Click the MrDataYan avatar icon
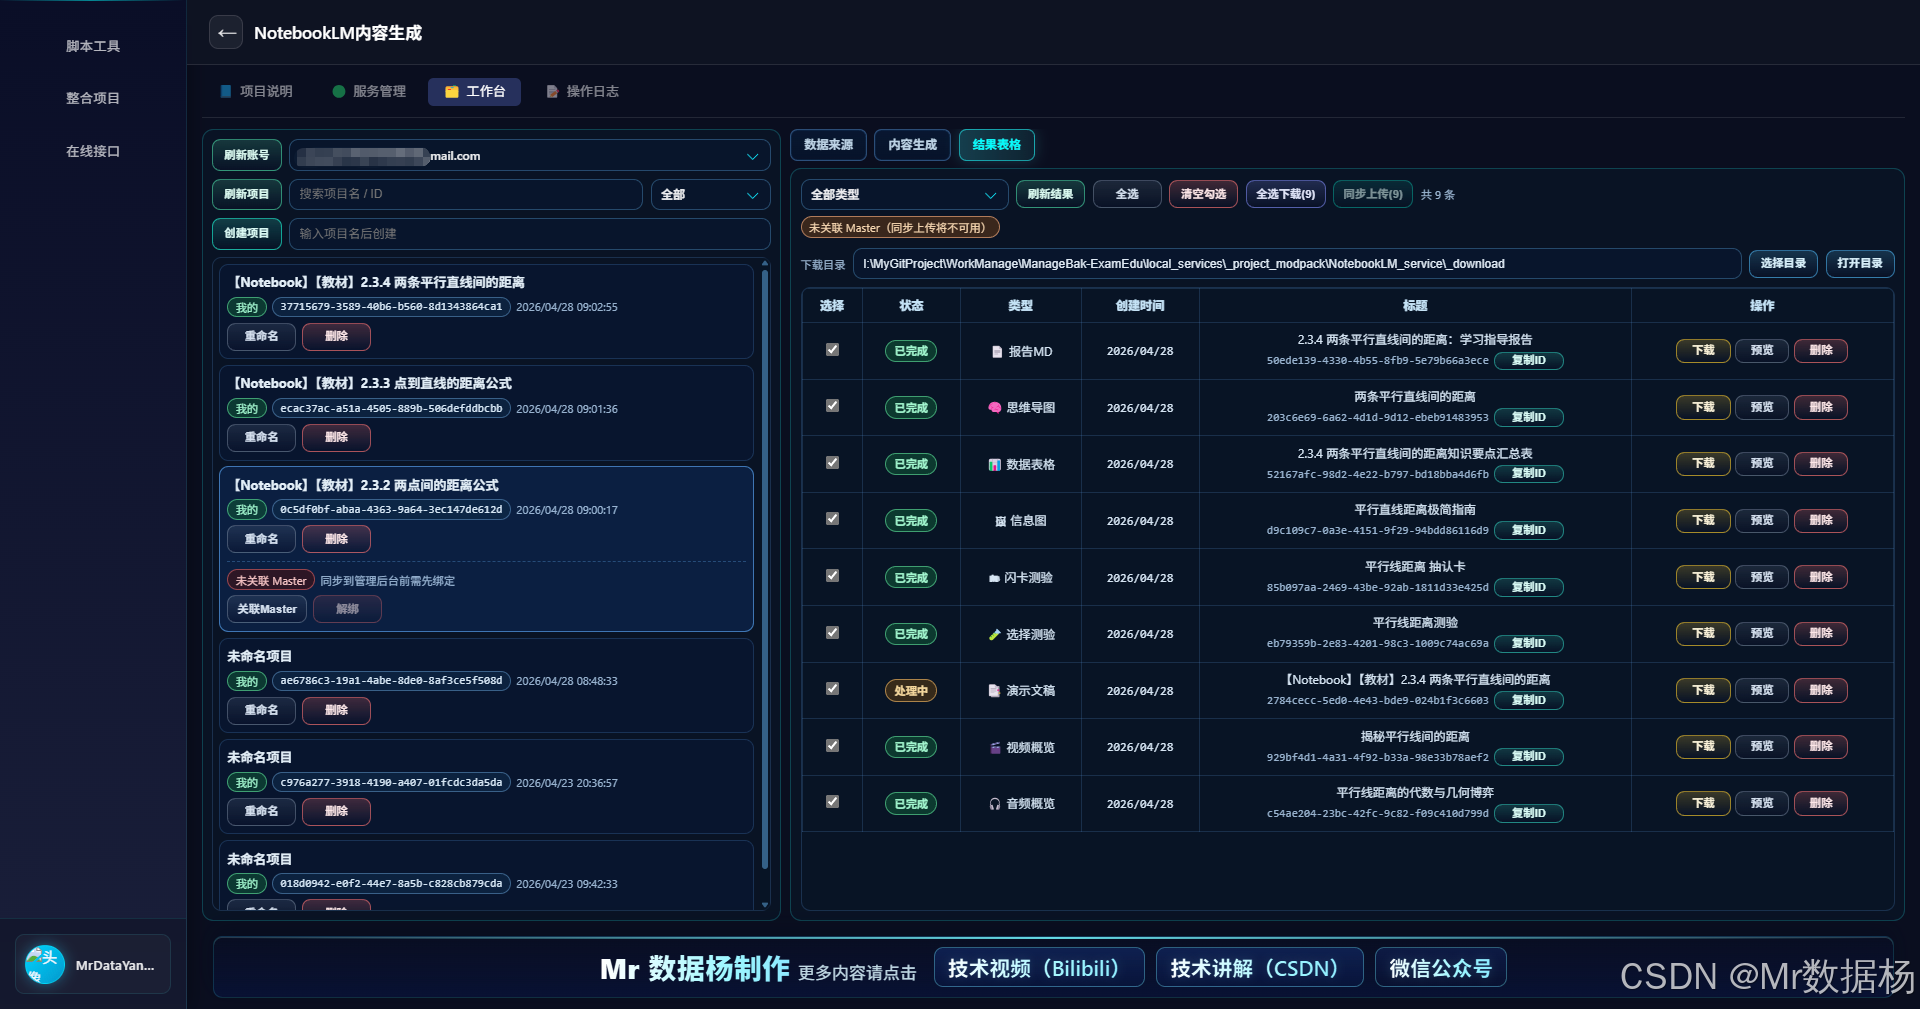The width and height of the screenshot is (1920, 1009). click(x=45, y=965)
